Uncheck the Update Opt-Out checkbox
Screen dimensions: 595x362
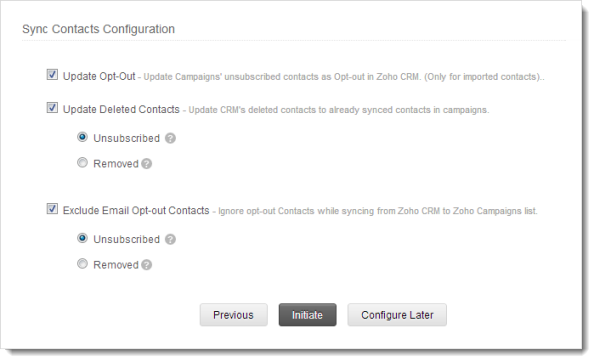(52, 75)
